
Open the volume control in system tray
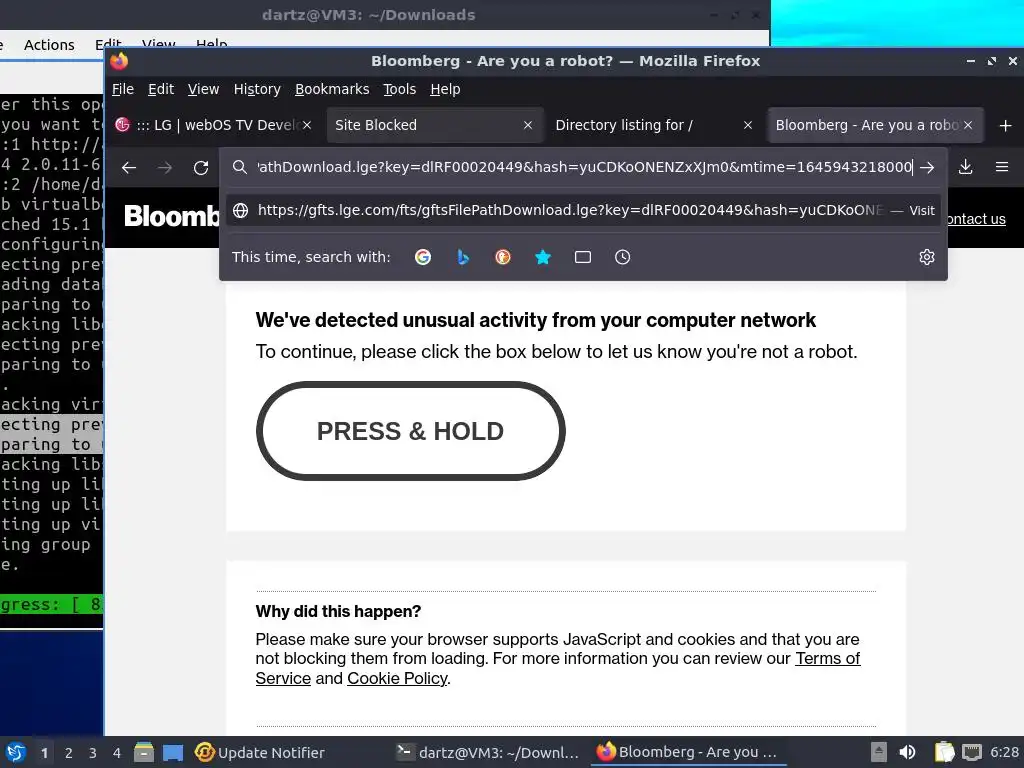[x=907, y=752]
